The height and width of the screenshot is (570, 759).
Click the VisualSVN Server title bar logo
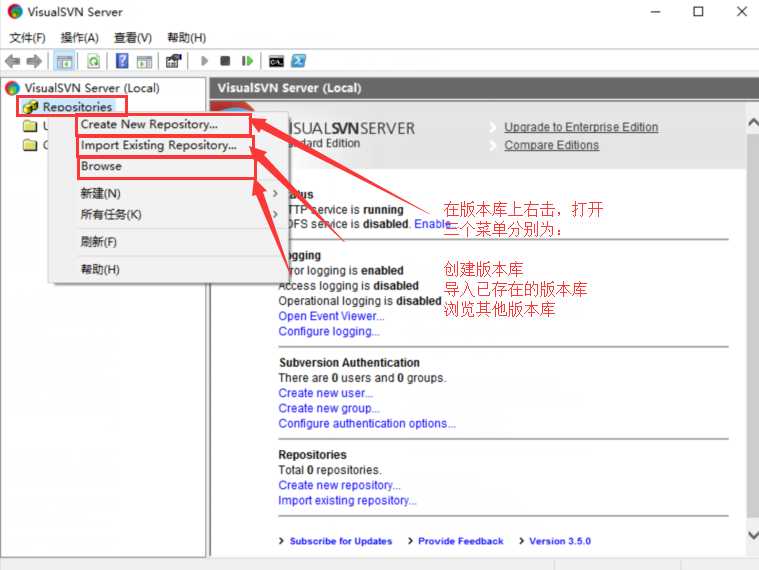15,12
